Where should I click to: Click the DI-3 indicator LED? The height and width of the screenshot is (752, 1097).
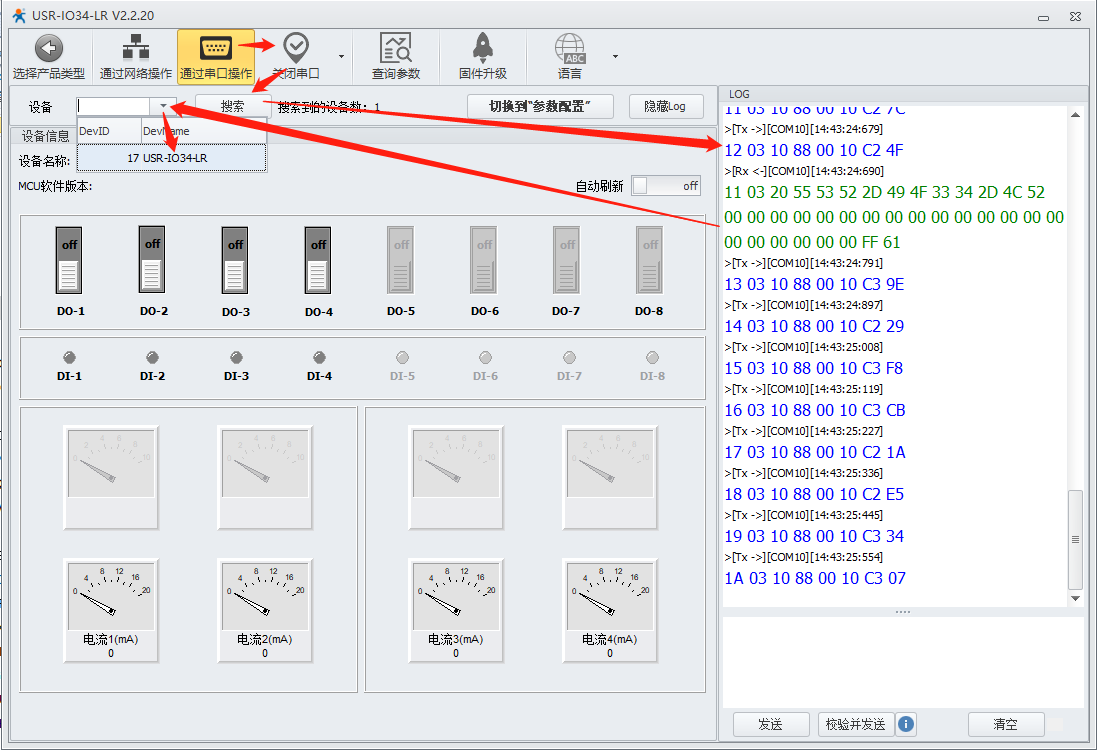coord(236,357)
